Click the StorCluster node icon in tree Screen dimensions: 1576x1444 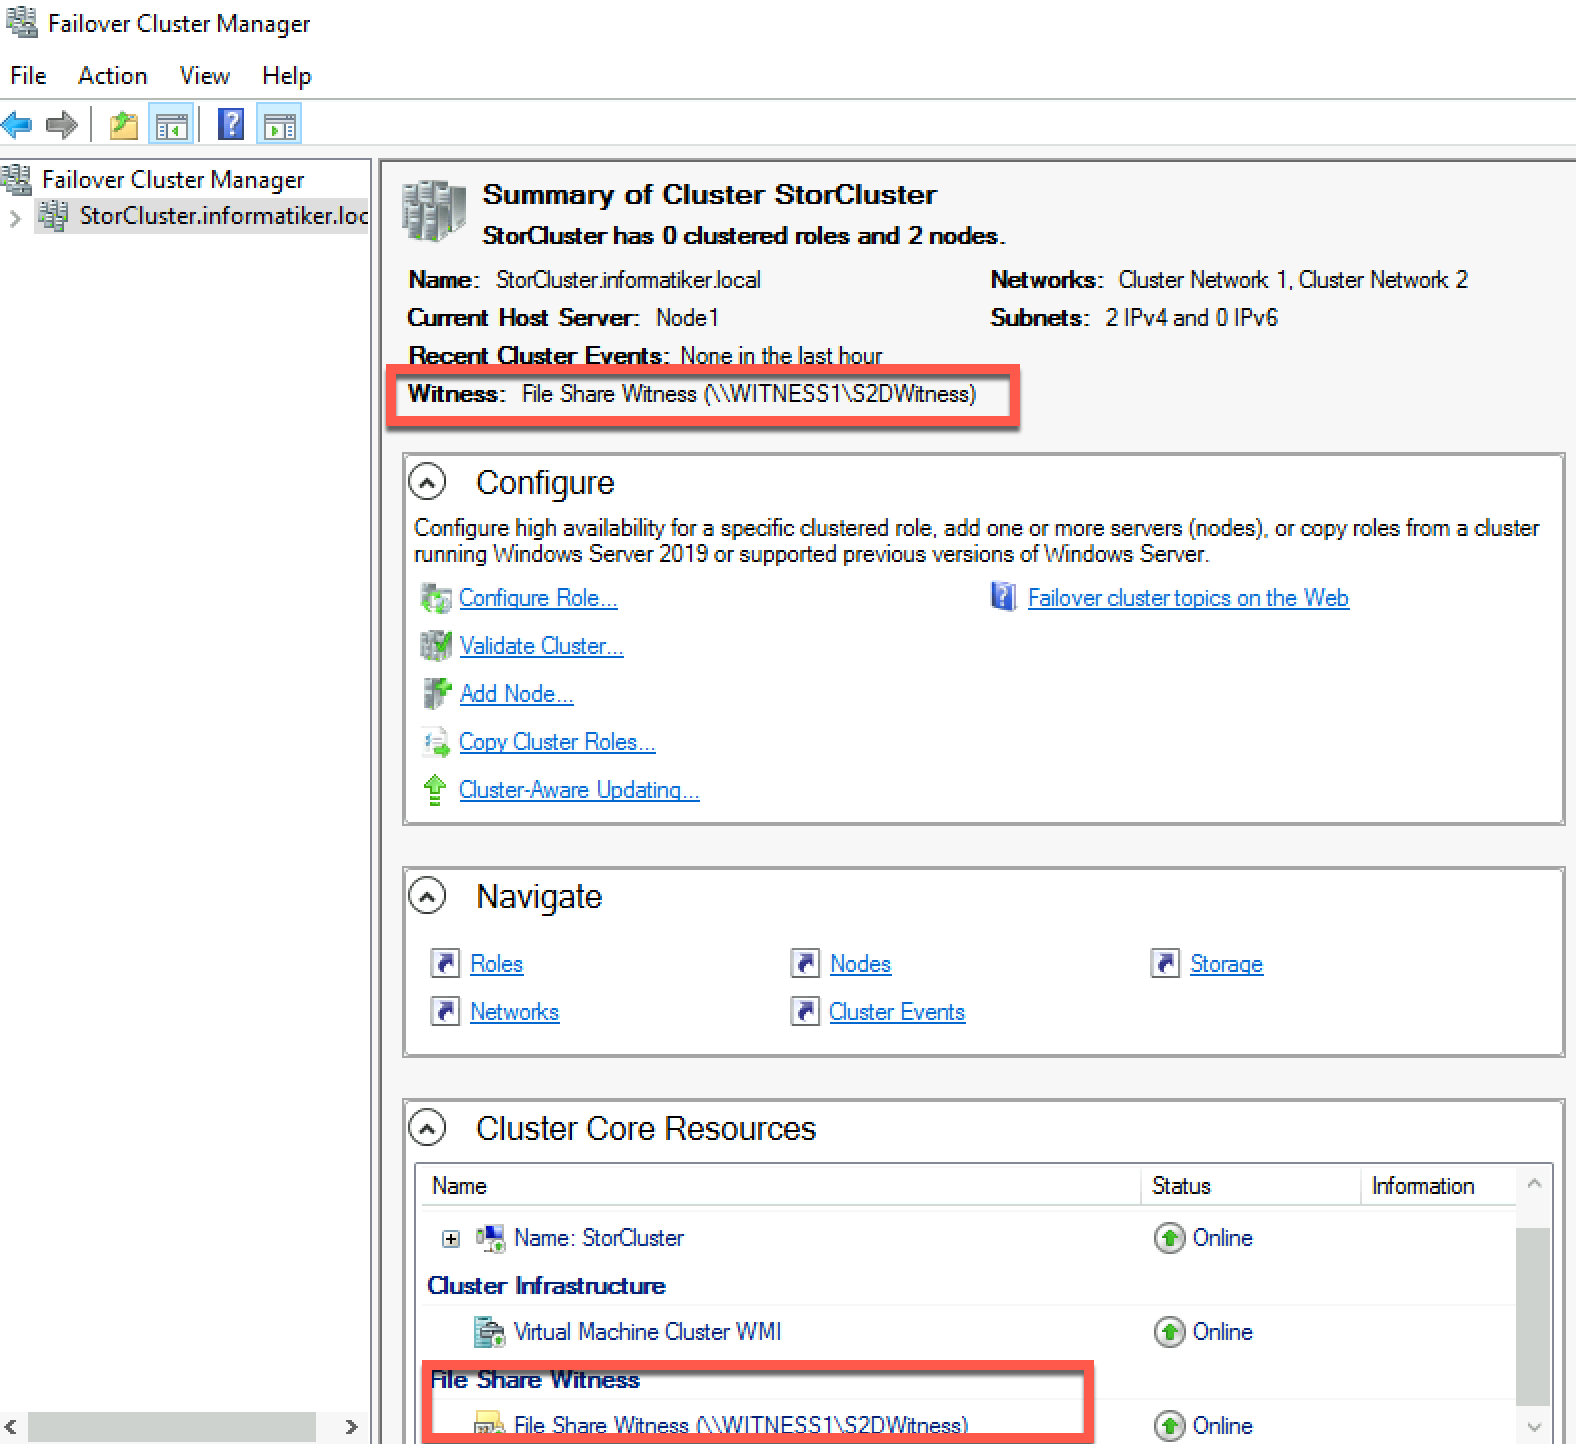point(54,215)
